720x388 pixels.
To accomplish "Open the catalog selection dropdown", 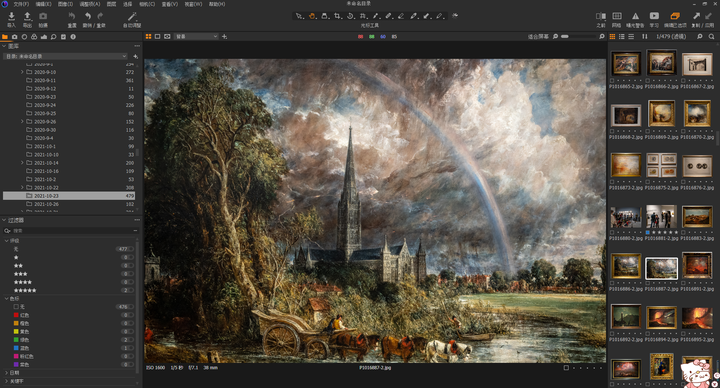I will [65, 56].
